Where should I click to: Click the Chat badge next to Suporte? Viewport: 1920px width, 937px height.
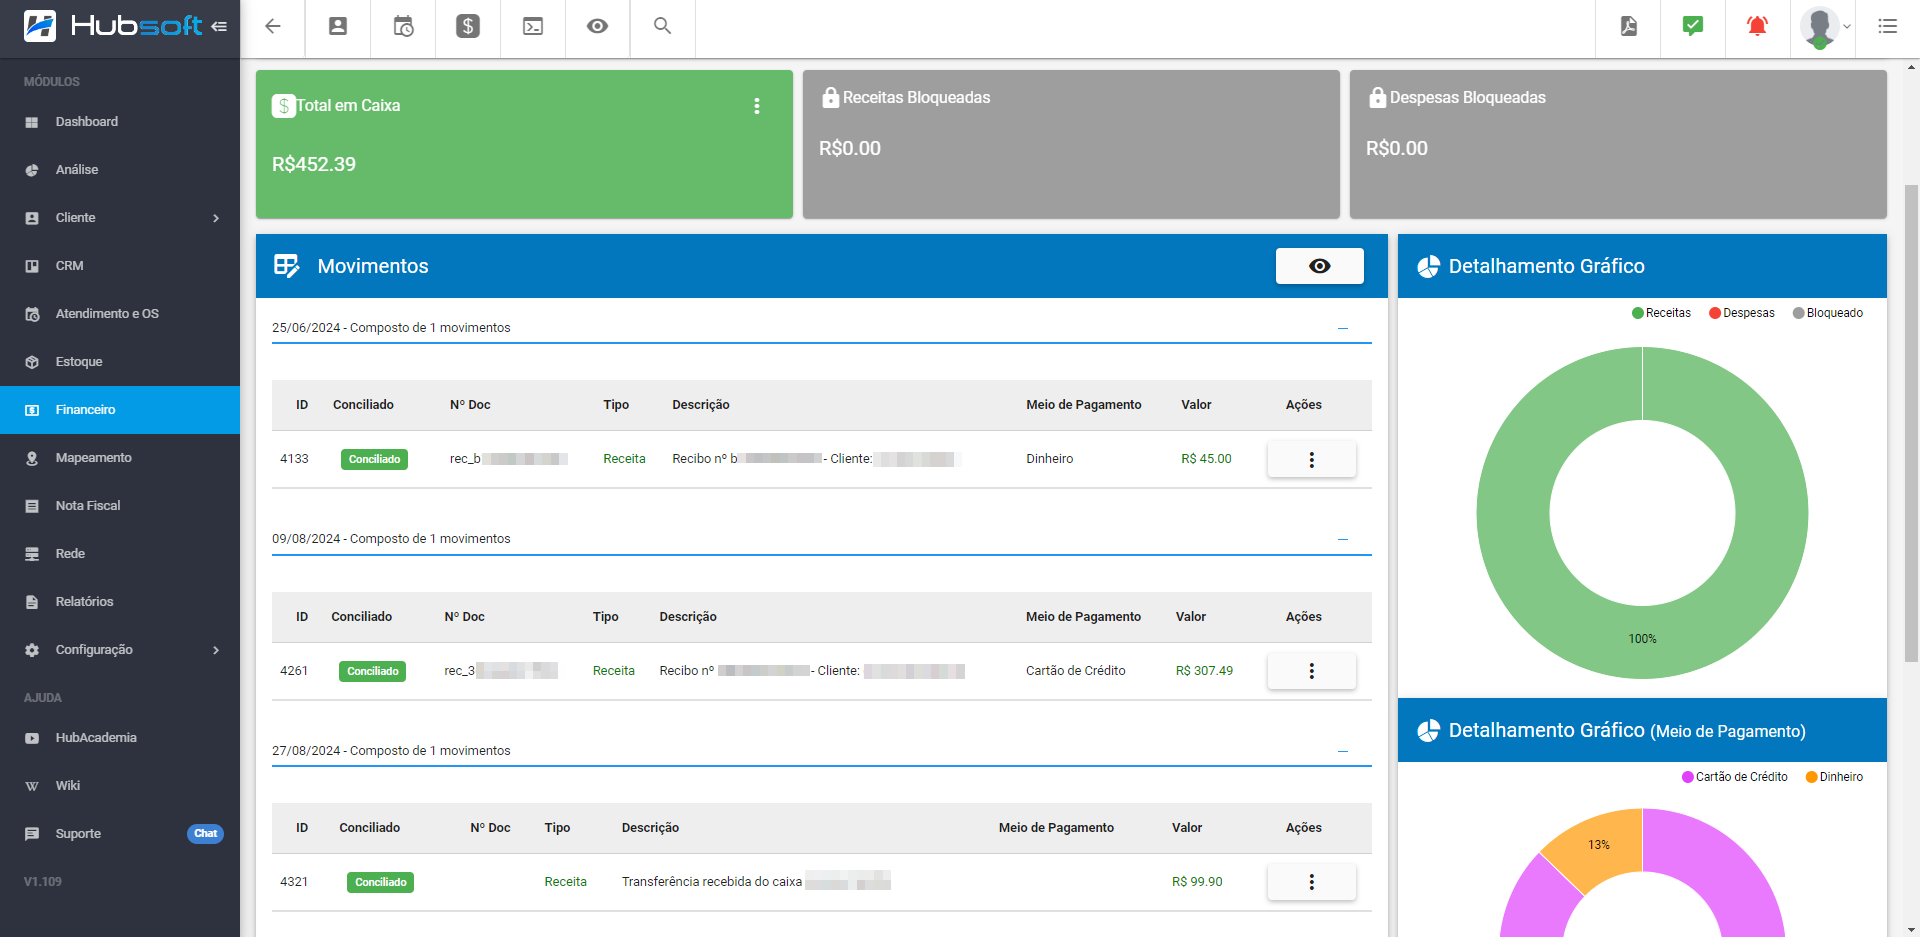205,834
